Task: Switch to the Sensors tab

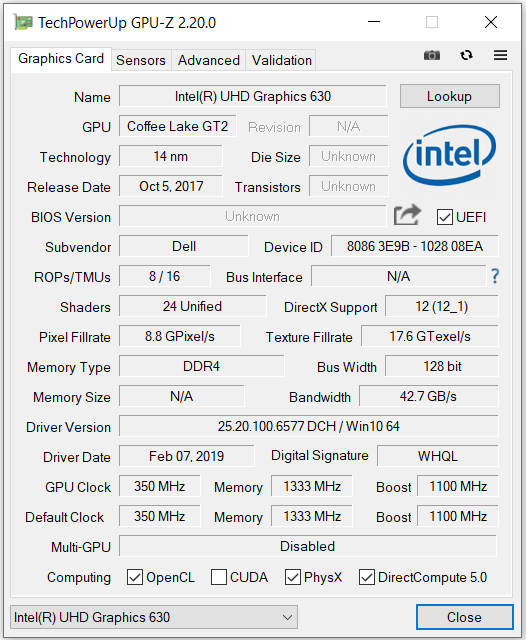Action: point(141,60)
